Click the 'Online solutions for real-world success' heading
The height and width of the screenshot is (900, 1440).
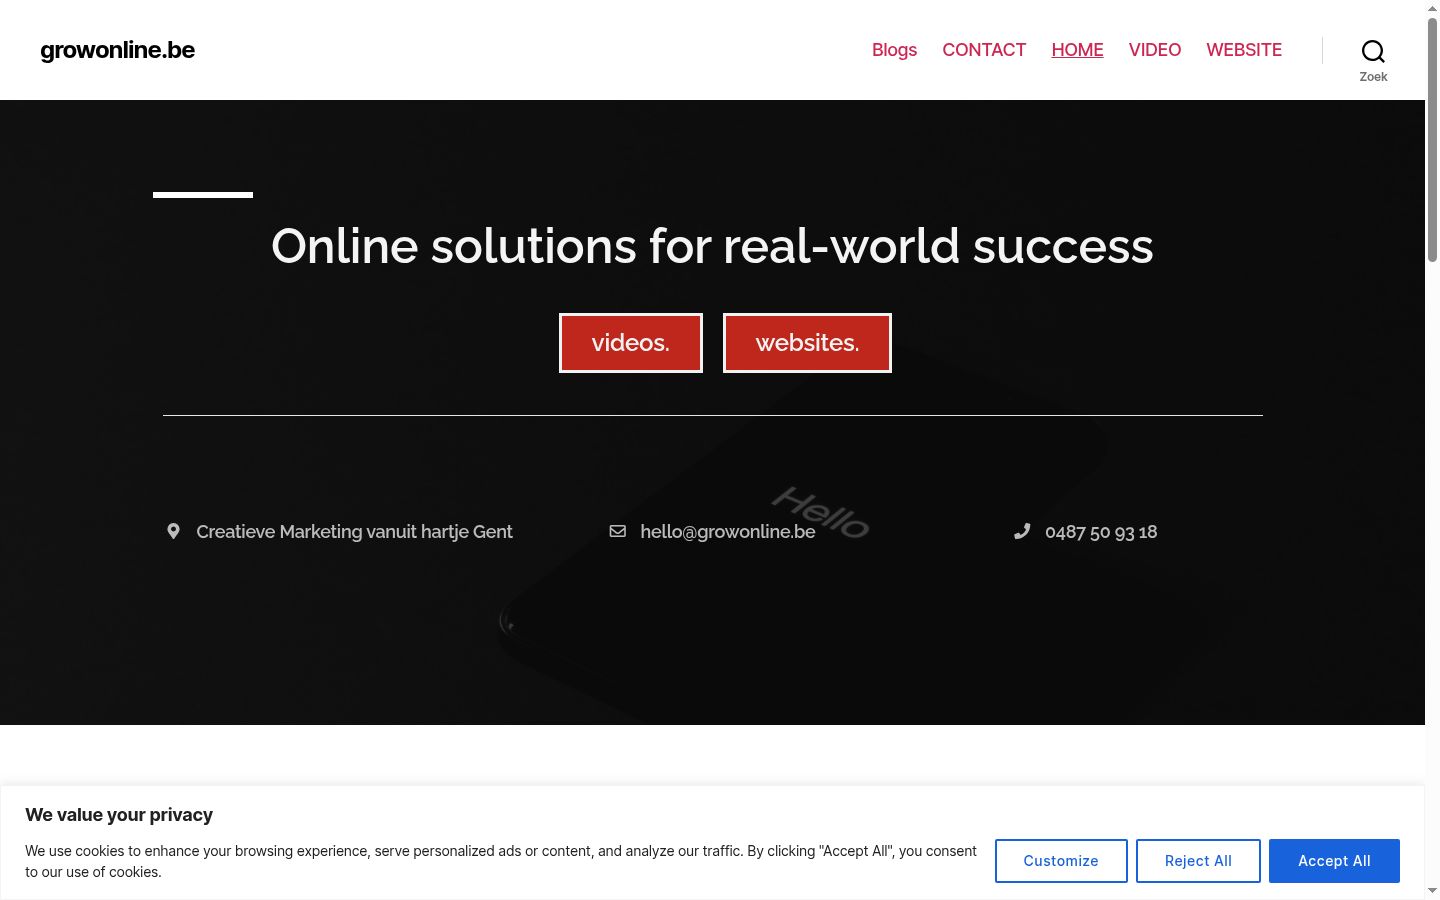712,246
